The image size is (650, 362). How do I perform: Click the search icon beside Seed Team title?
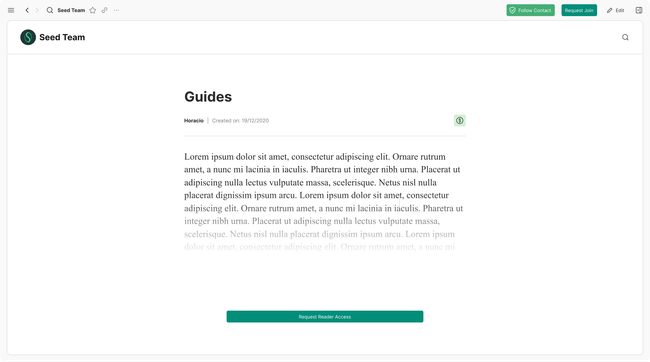(50, 10)
